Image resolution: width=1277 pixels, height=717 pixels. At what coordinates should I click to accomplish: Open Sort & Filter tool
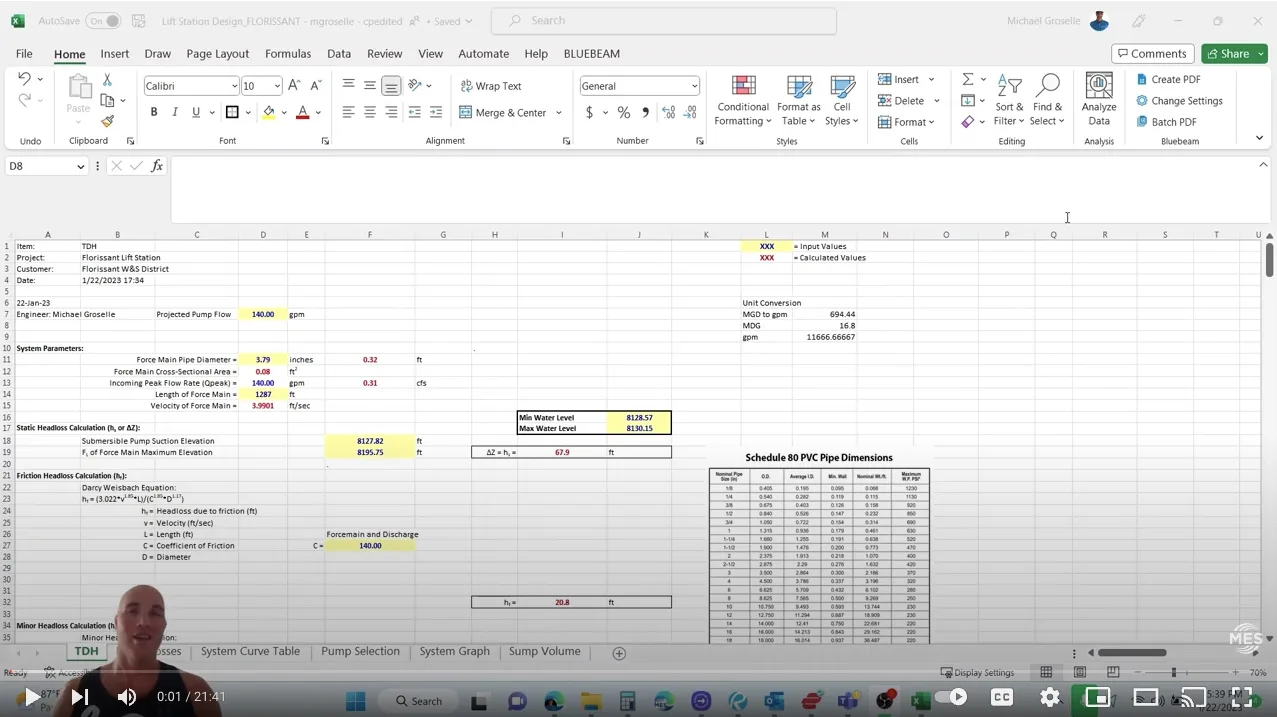point(1009,100)
